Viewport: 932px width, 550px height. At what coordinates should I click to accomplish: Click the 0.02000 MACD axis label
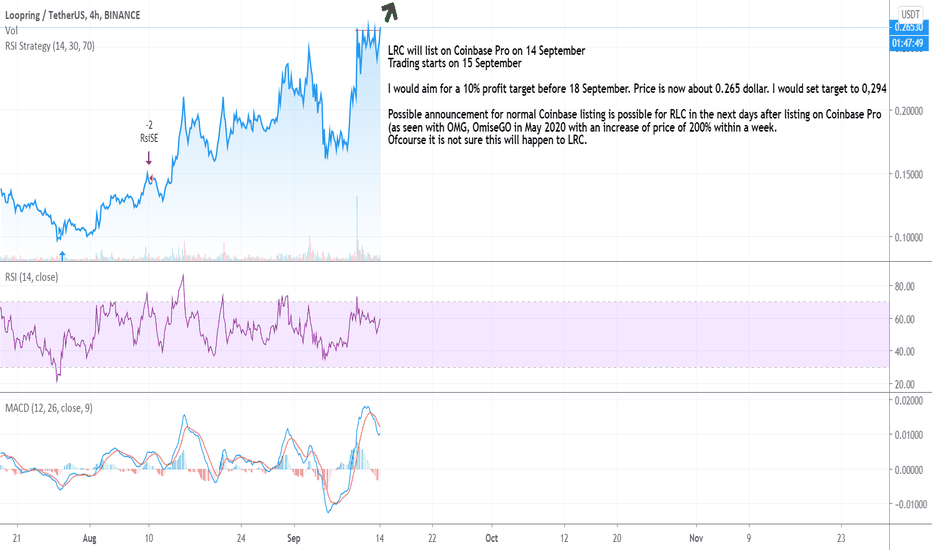click(909, 401)
